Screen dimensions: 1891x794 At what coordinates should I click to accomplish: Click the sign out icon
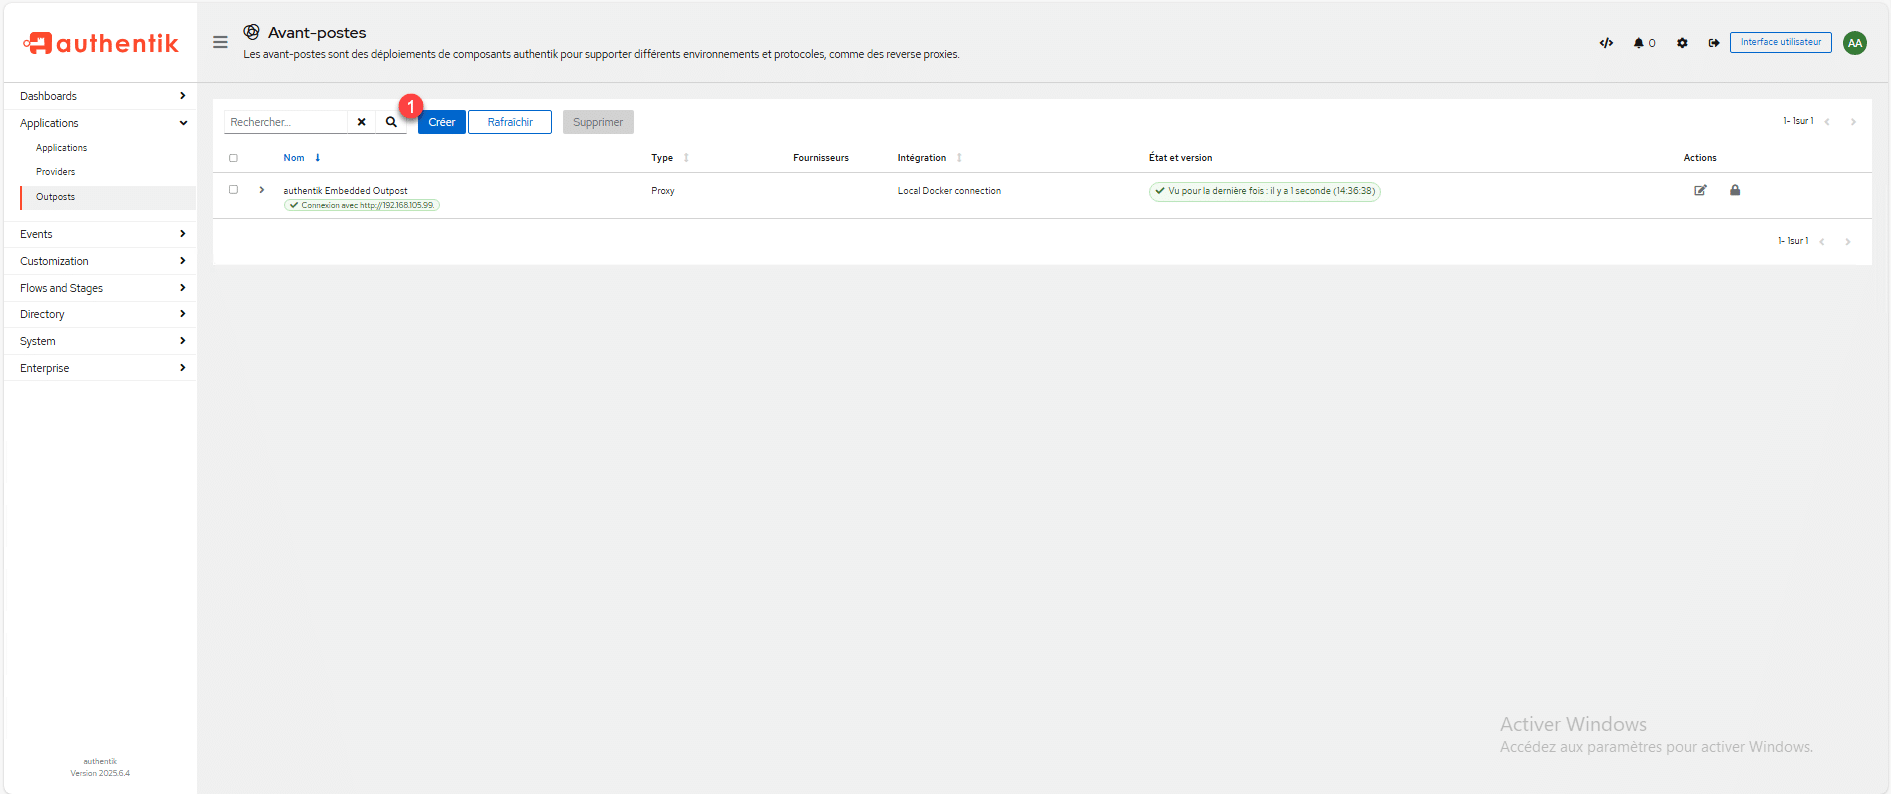pyautogui.click(x=1714, y=43)
